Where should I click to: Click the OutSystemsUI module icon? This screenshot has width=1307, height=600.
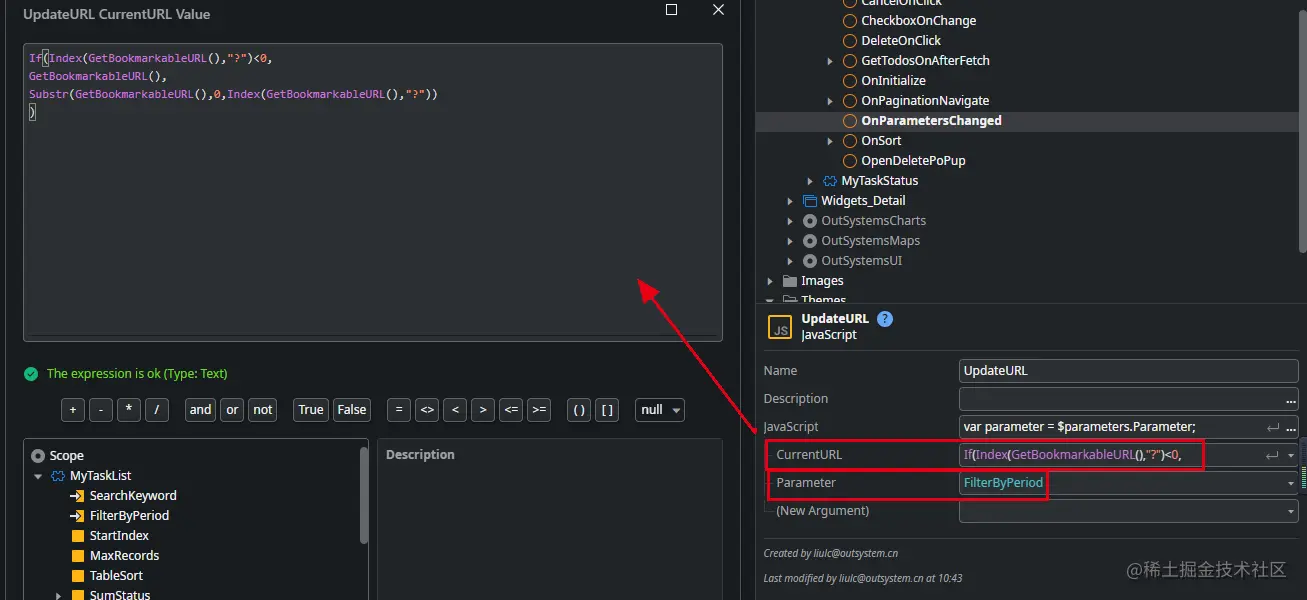(810, 261)
